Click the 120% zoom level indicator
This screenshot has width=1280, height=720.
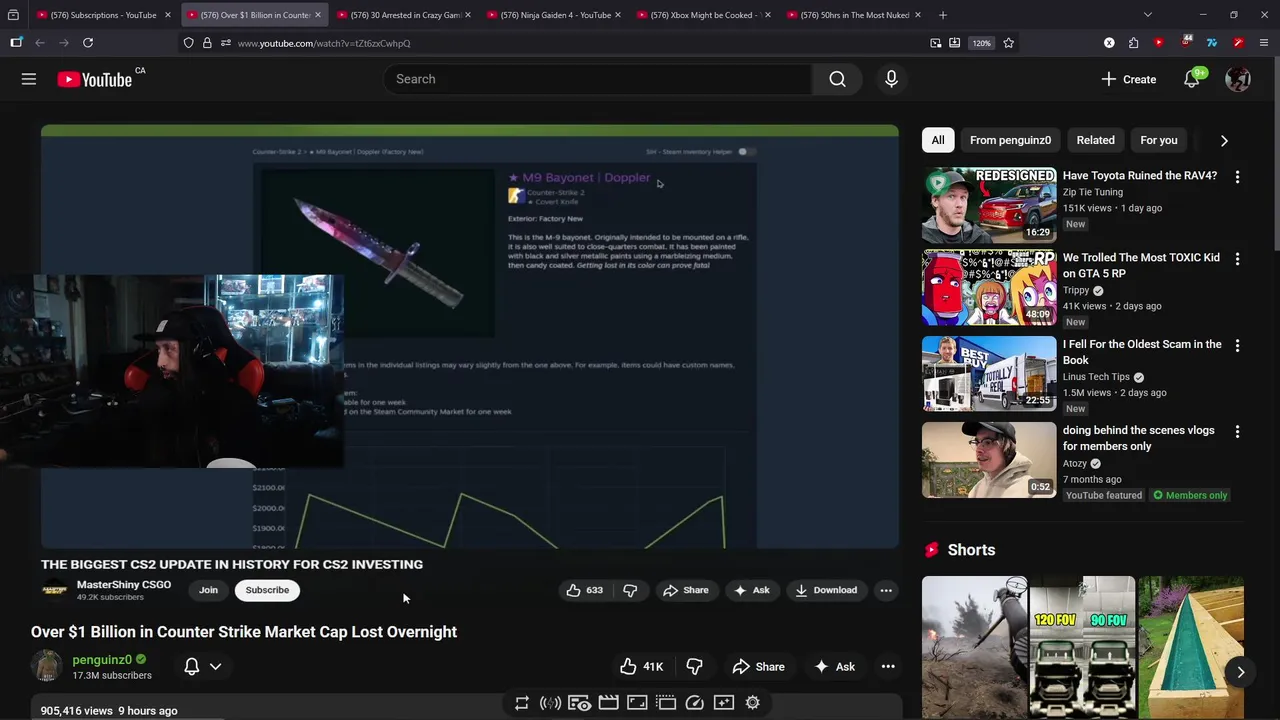coord(981,43)
